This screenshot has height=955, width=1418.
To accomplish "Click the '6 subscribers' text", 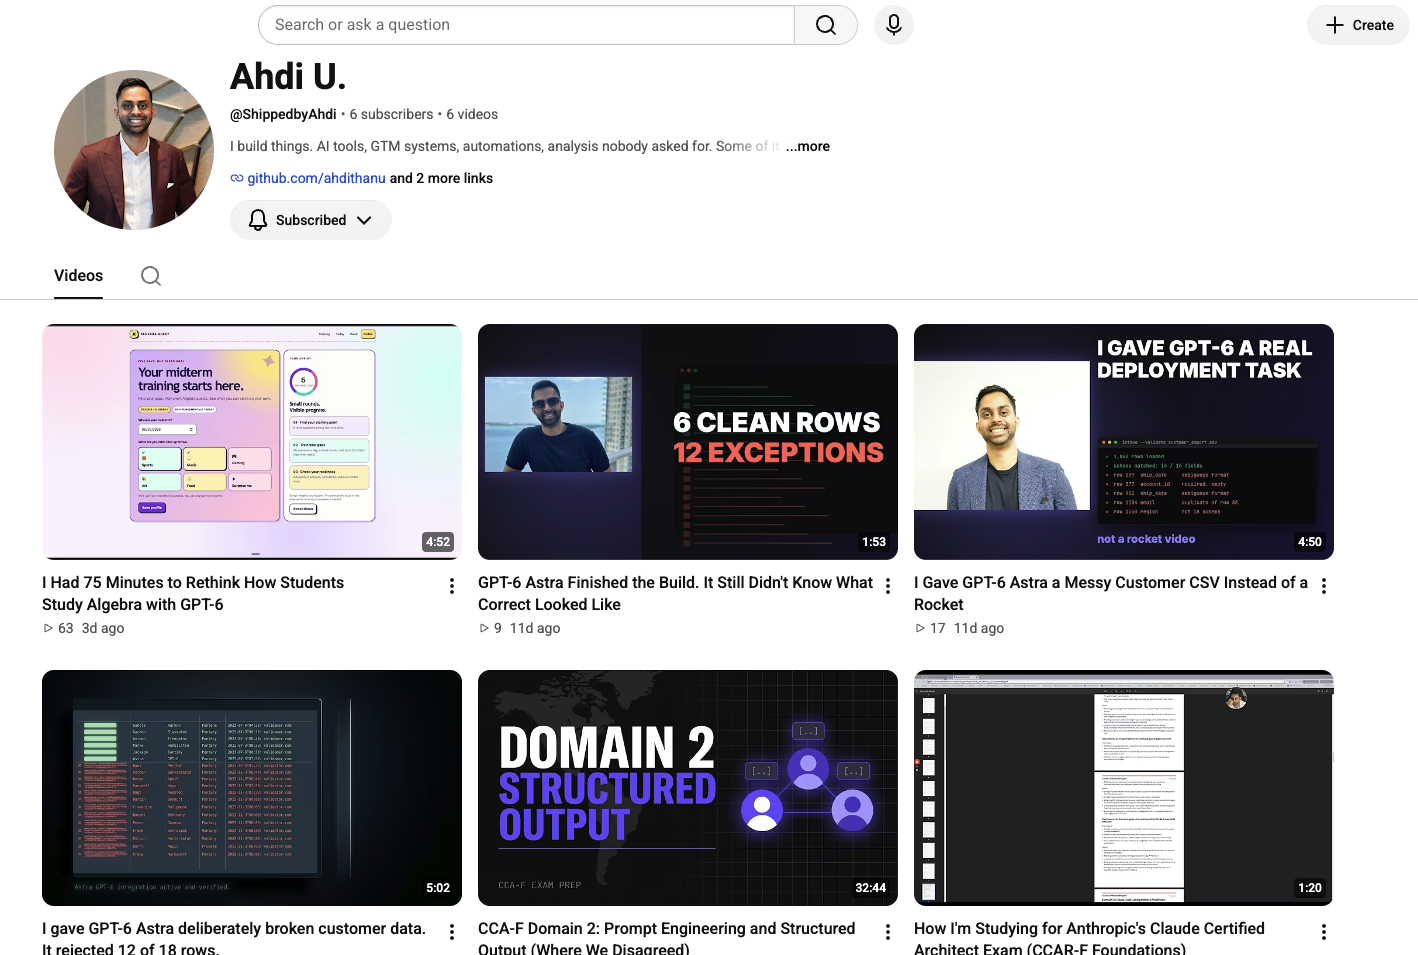I will point(391,114).
